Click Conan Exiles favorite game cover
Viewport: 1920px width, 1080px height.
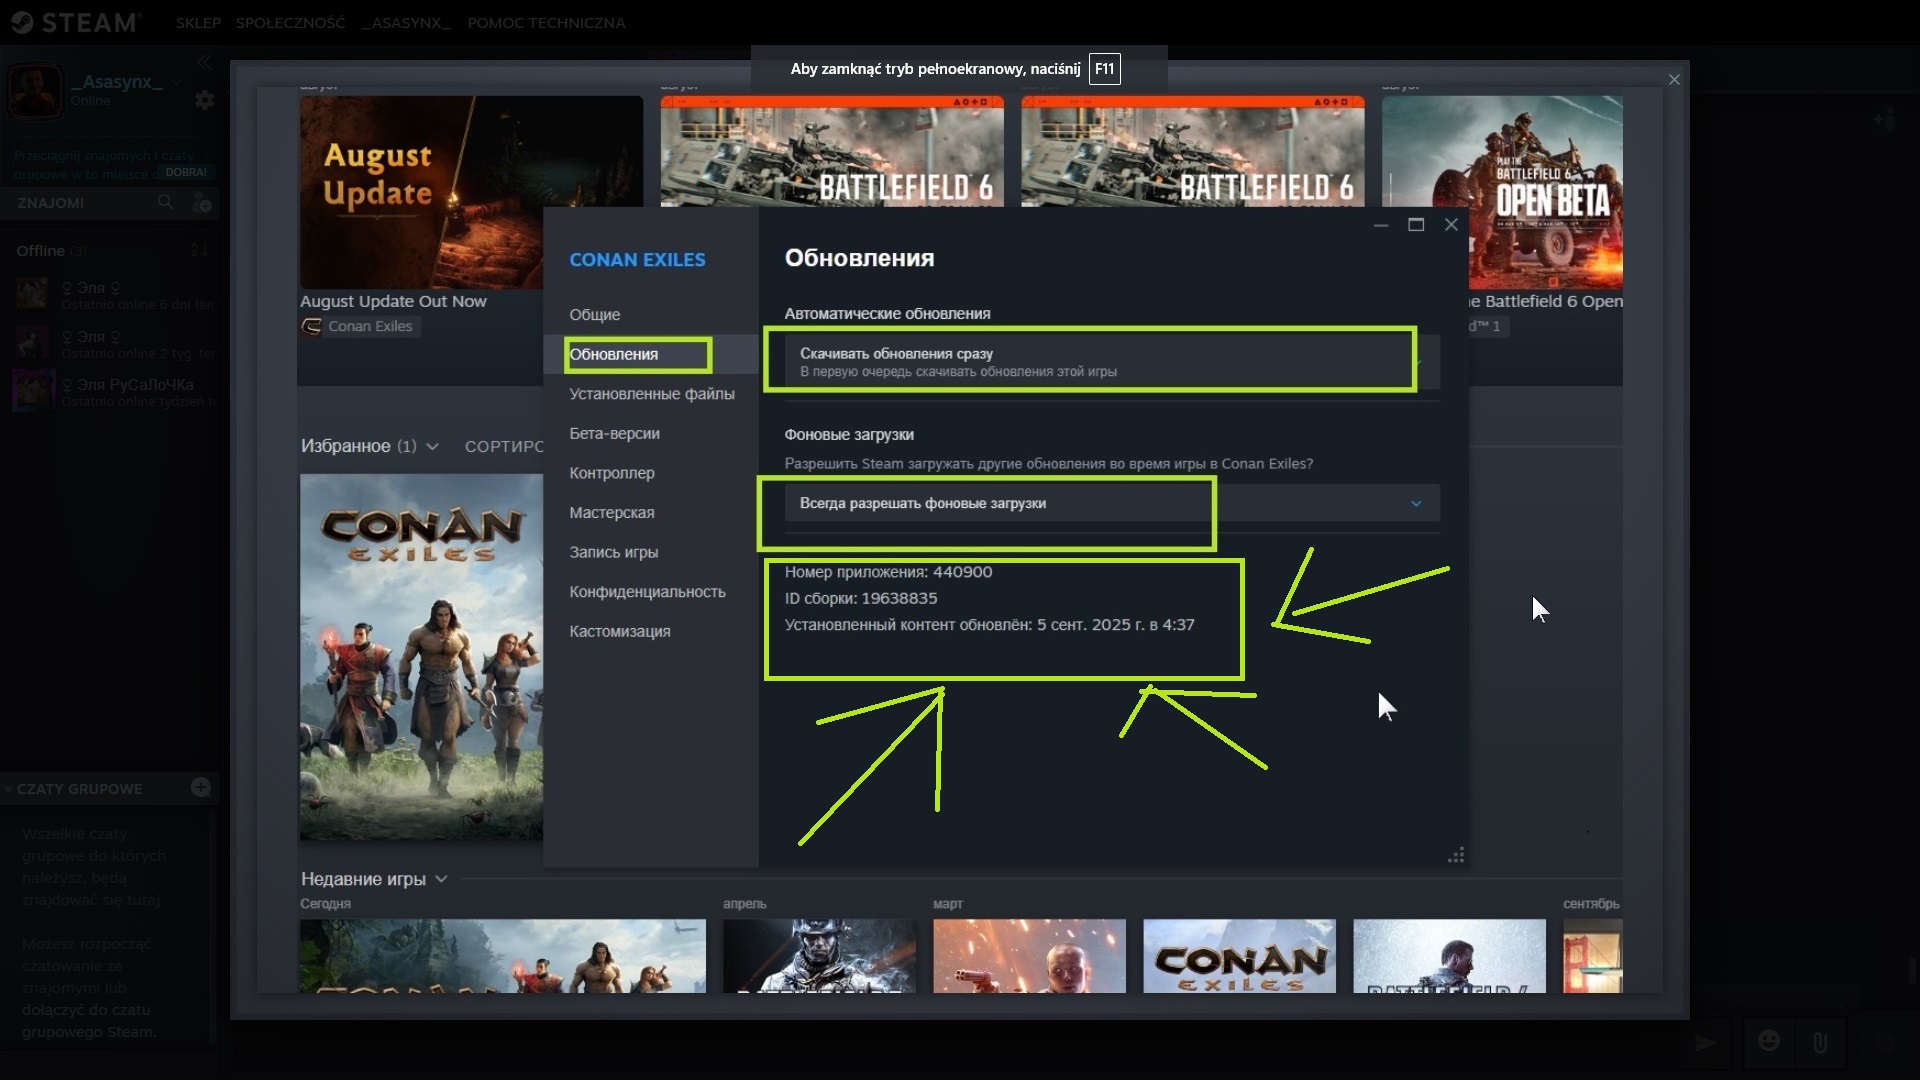click(421, 655)
